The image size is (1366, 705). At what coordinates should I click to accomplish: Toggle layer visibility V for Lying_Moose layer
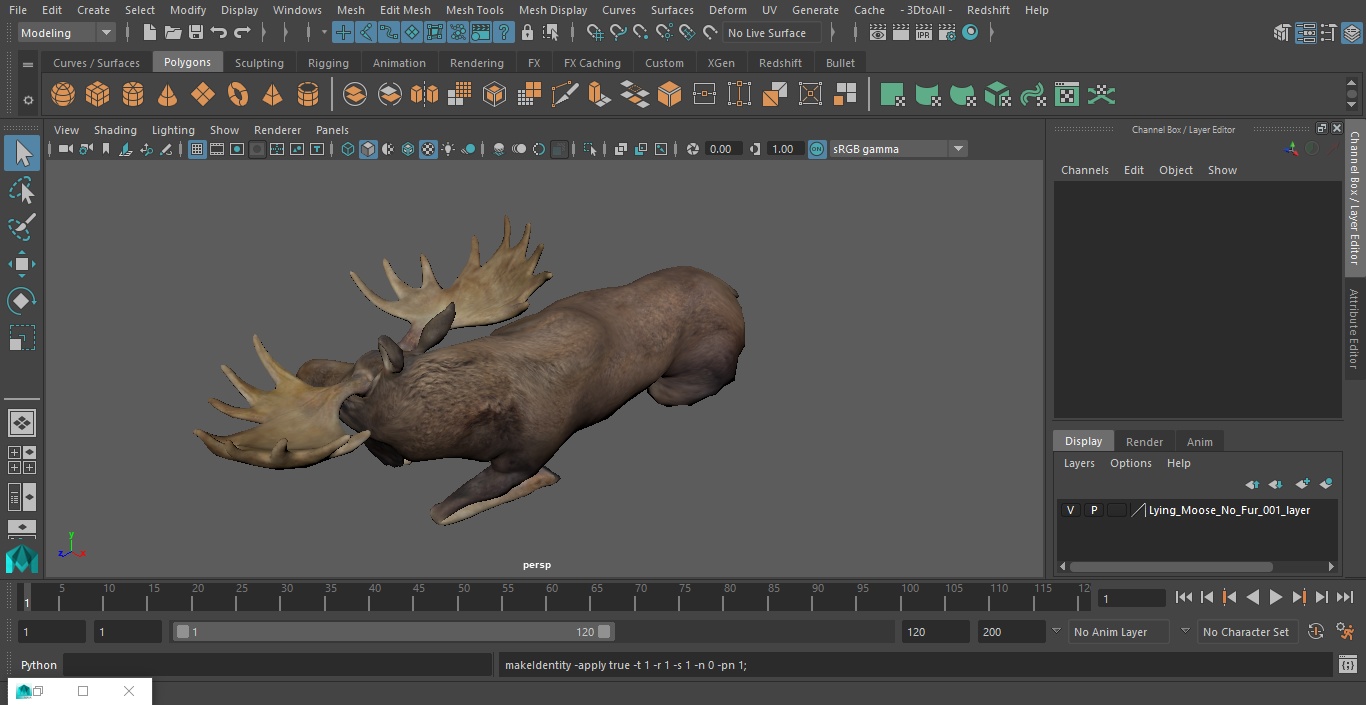click(1070, 510)
